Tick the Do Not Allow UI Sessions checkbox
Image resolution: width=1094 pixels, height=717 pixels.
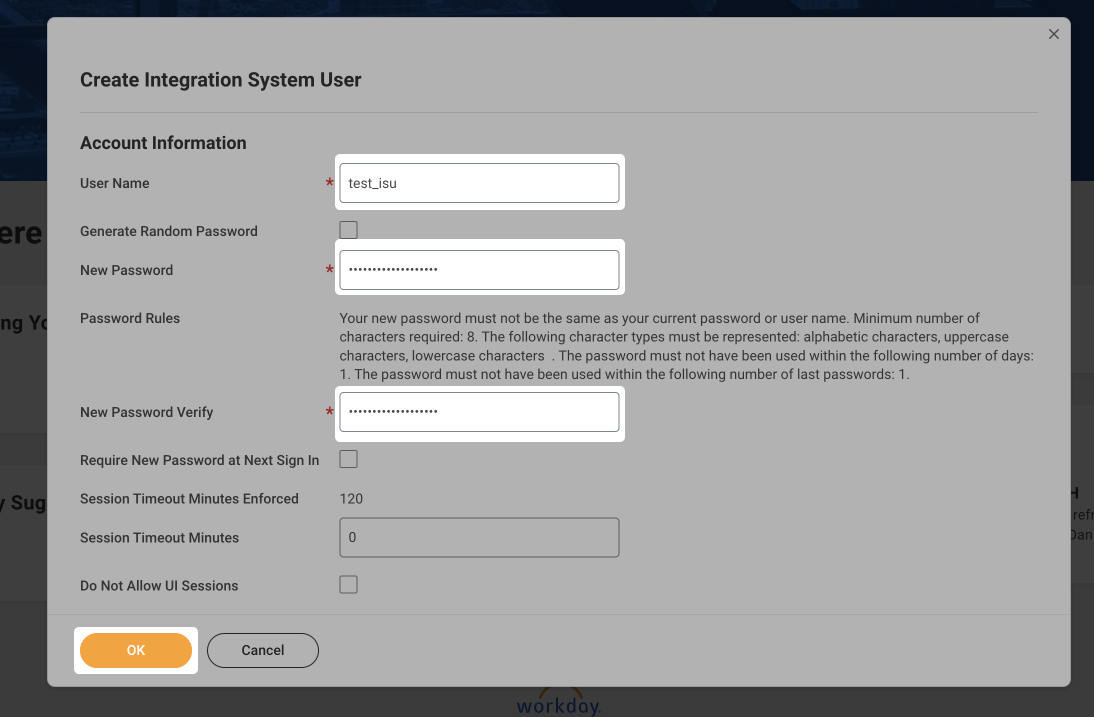pyautogui.click(x=348, y=585)
